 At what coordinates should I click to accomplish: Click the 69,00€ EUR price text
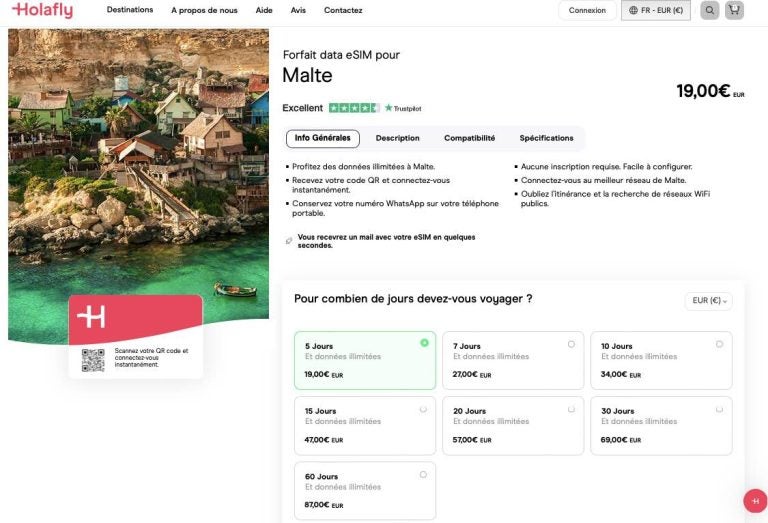tap(621, 440)
